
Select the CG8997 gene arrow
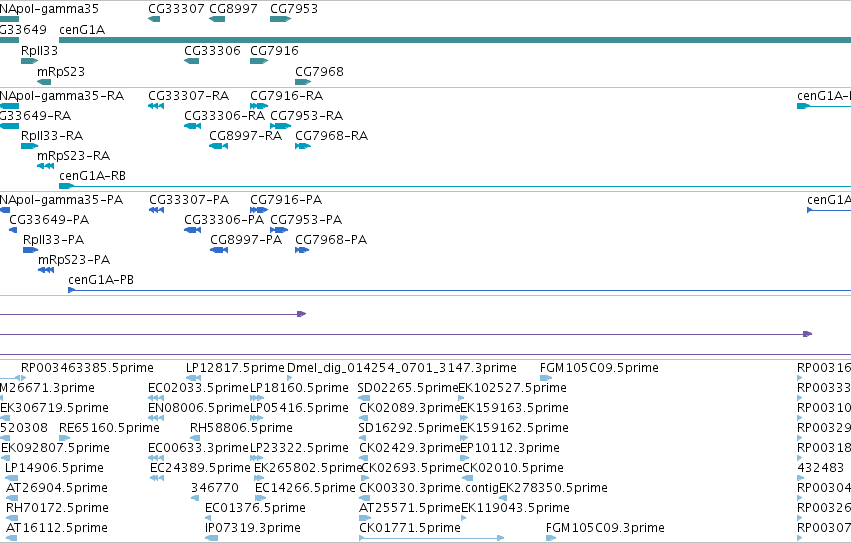[217, 19]
